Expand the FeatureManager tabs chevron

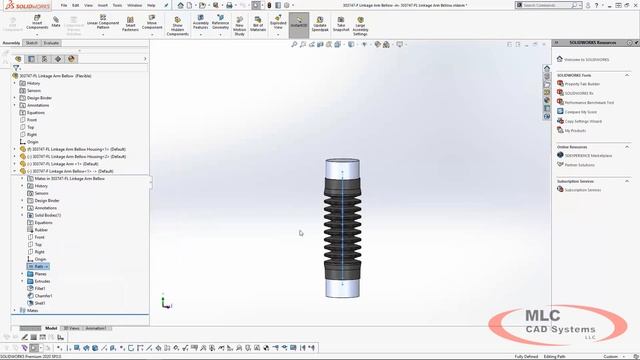click(145, 59)
